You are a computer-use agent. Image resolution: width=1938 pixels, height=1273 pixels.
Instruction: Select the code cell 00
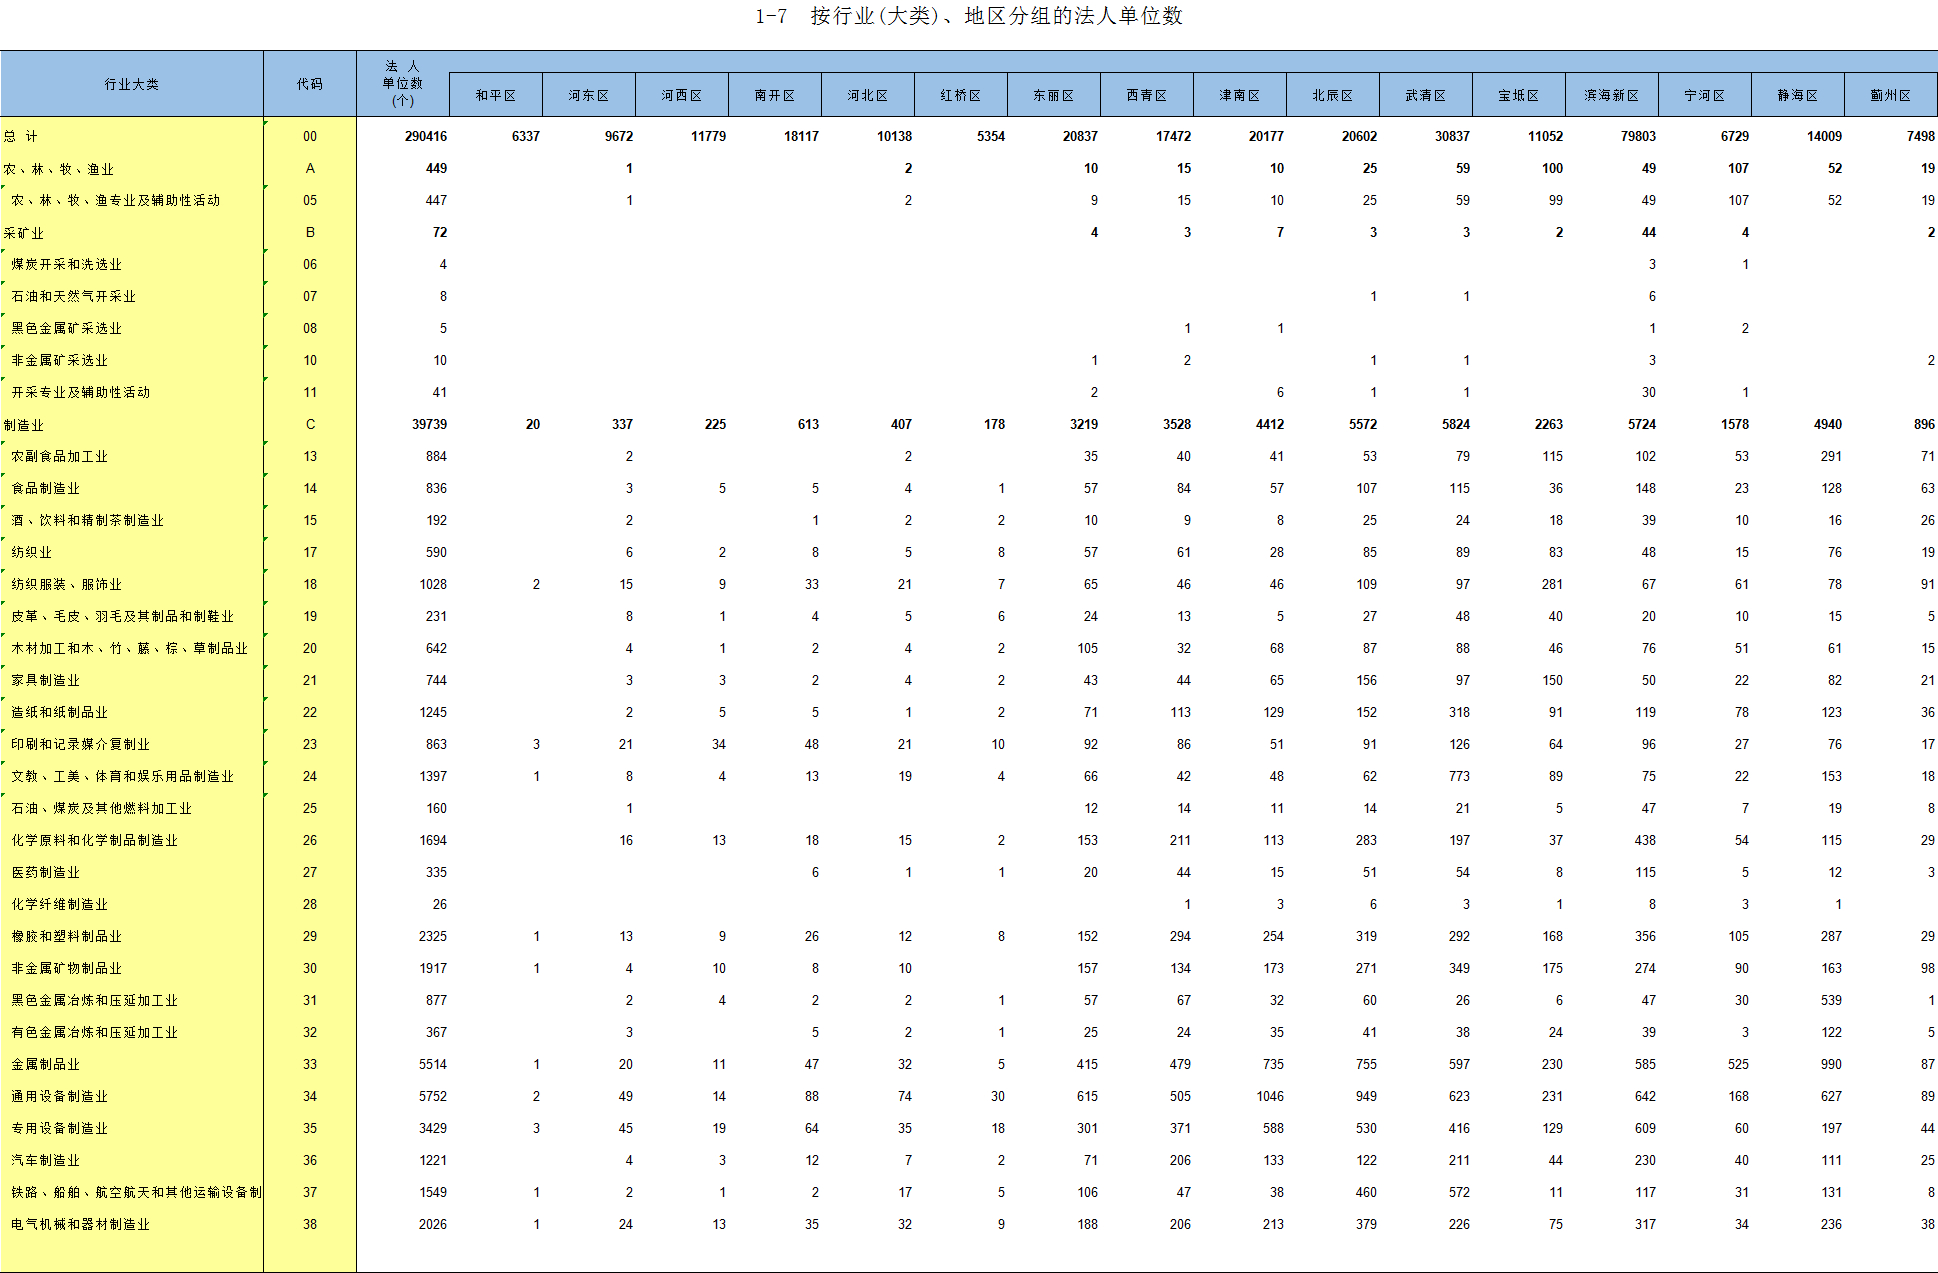tap(310, 136)
